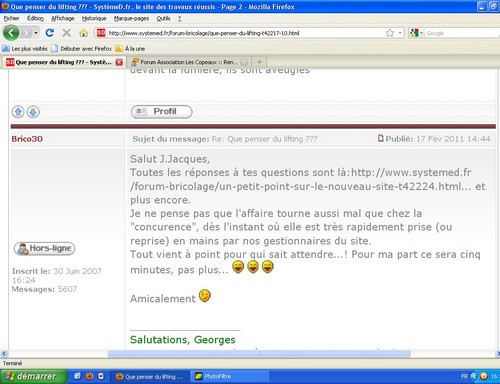Open the Google search engine selector dropdown

[x=416, y=33]
